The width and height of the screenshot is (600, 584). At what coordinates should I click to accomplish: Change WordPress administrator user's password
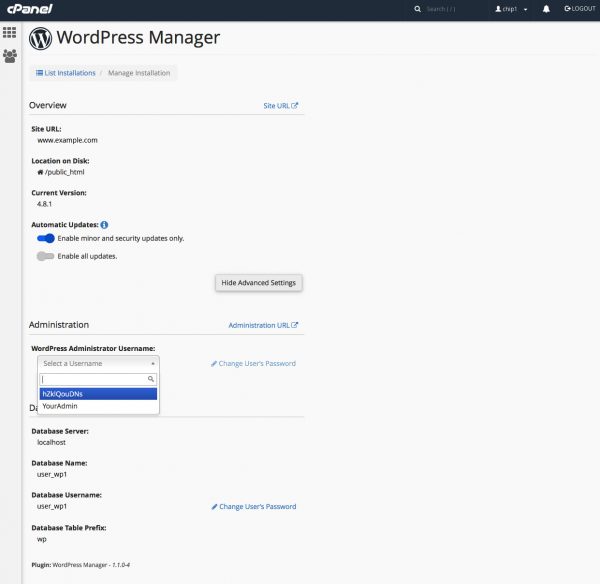pos(253,364)
